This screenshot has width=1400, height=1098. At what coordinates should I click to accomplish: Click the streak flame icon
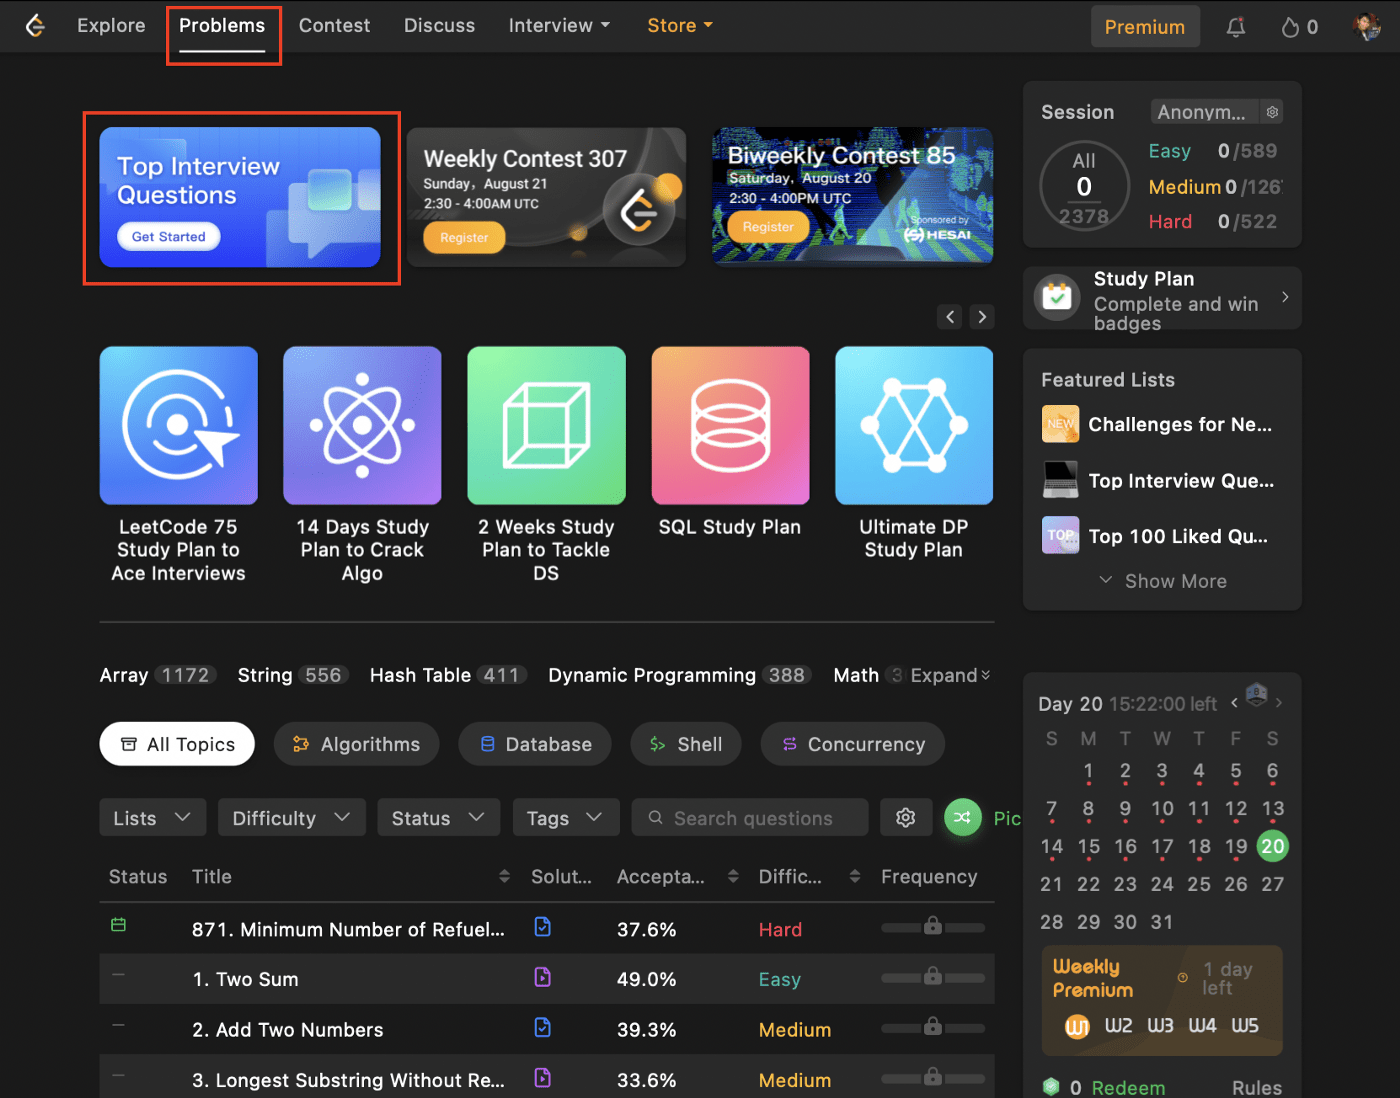point(1290,27)
